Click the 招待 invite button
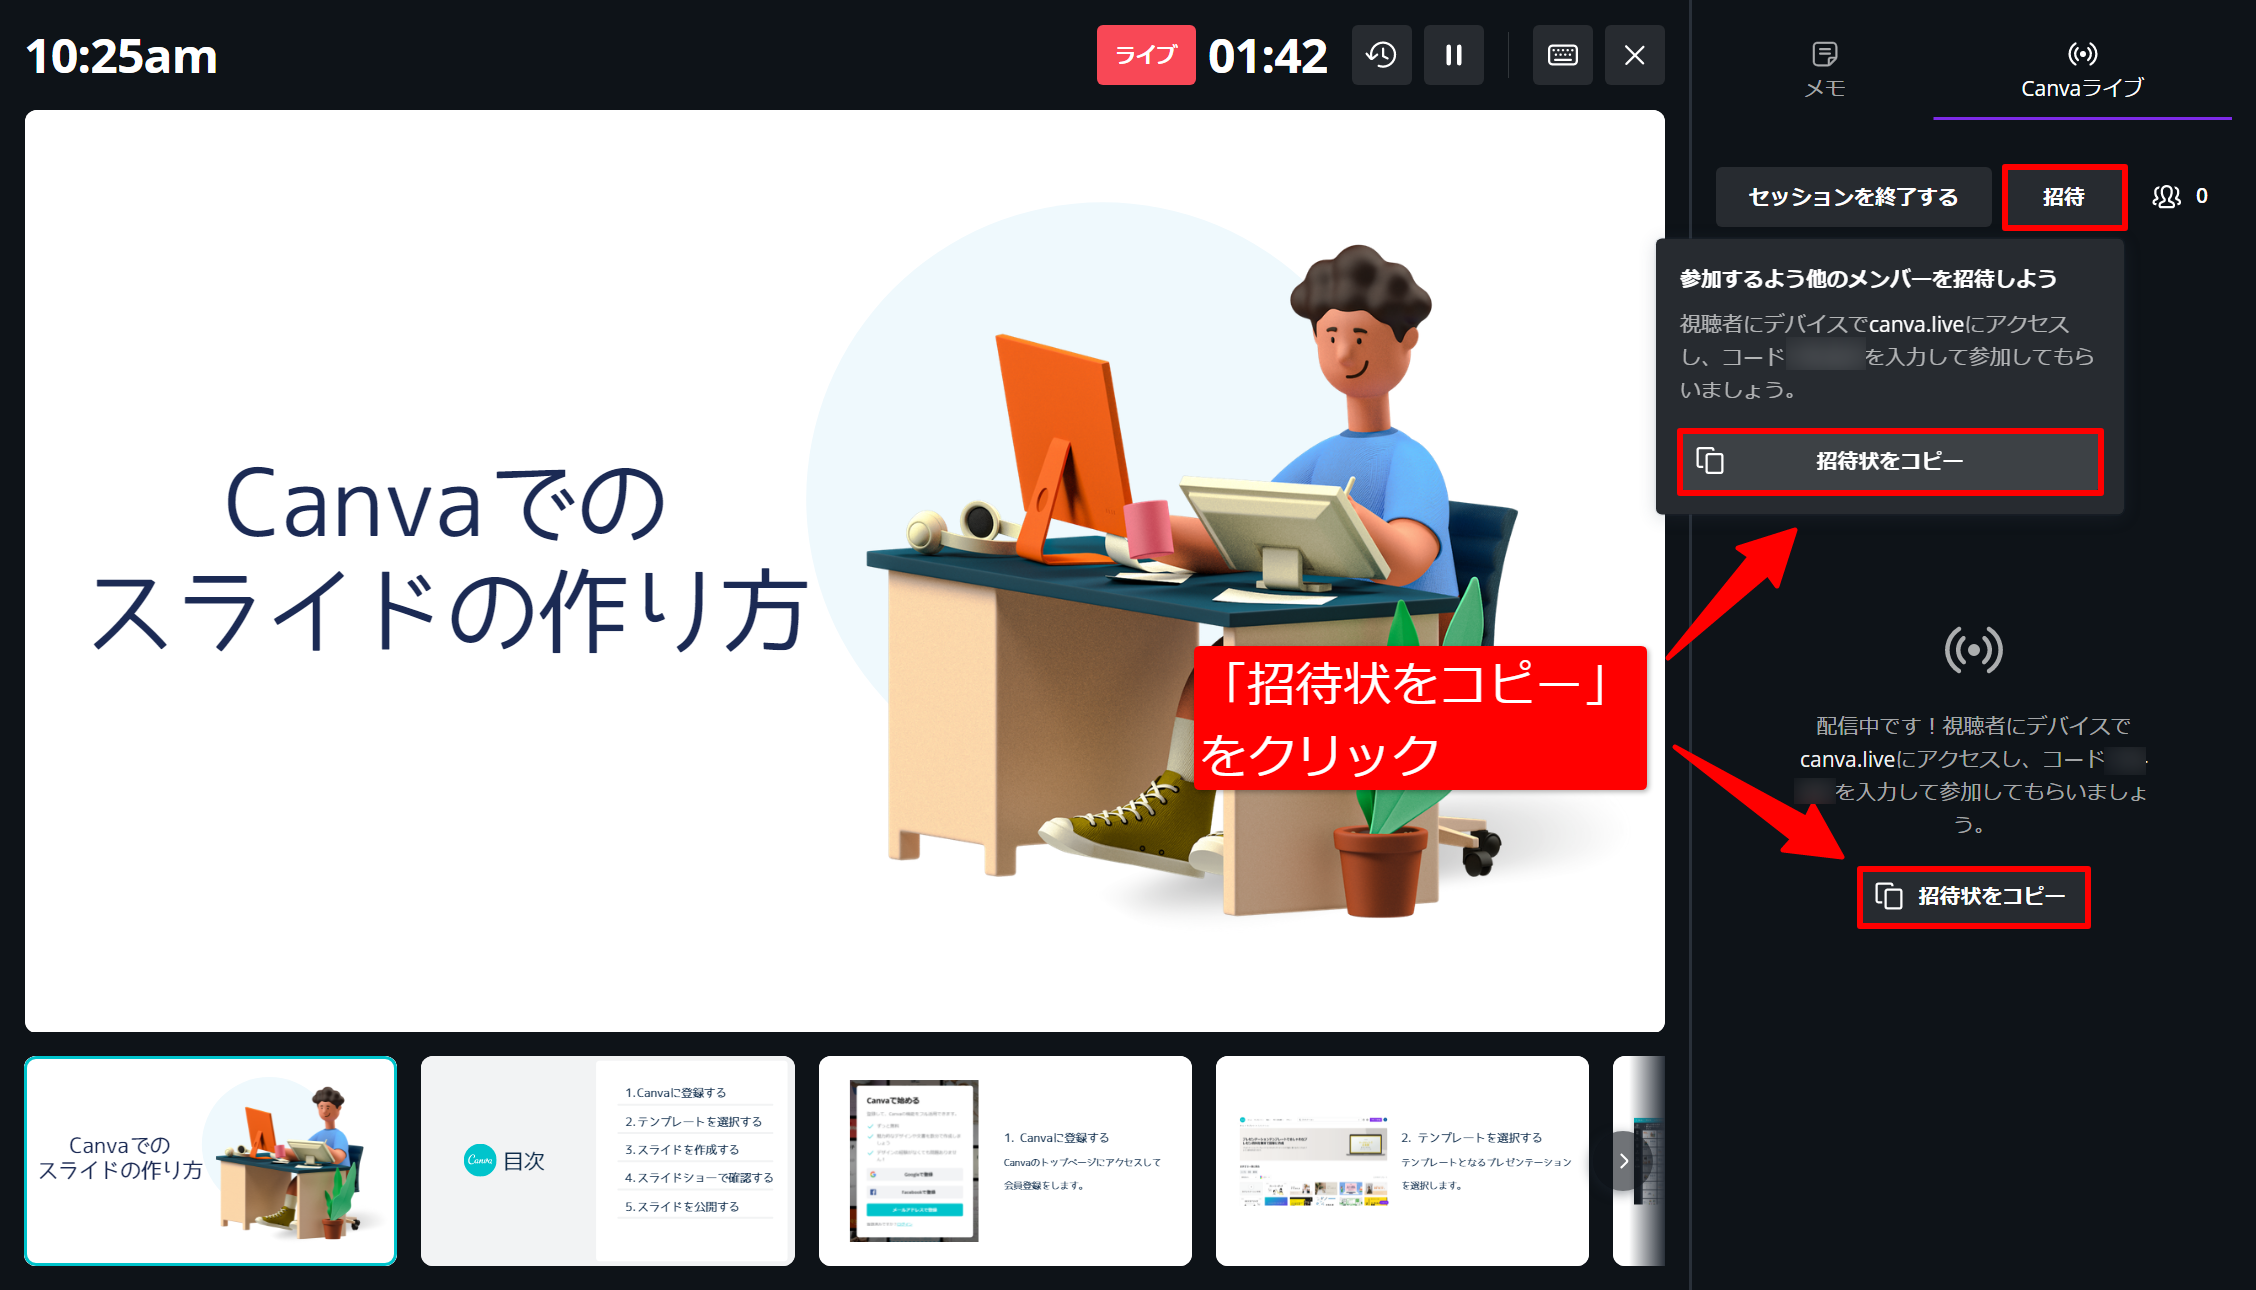The height and width of the screenshot is (1290, 2256). 2064,197
